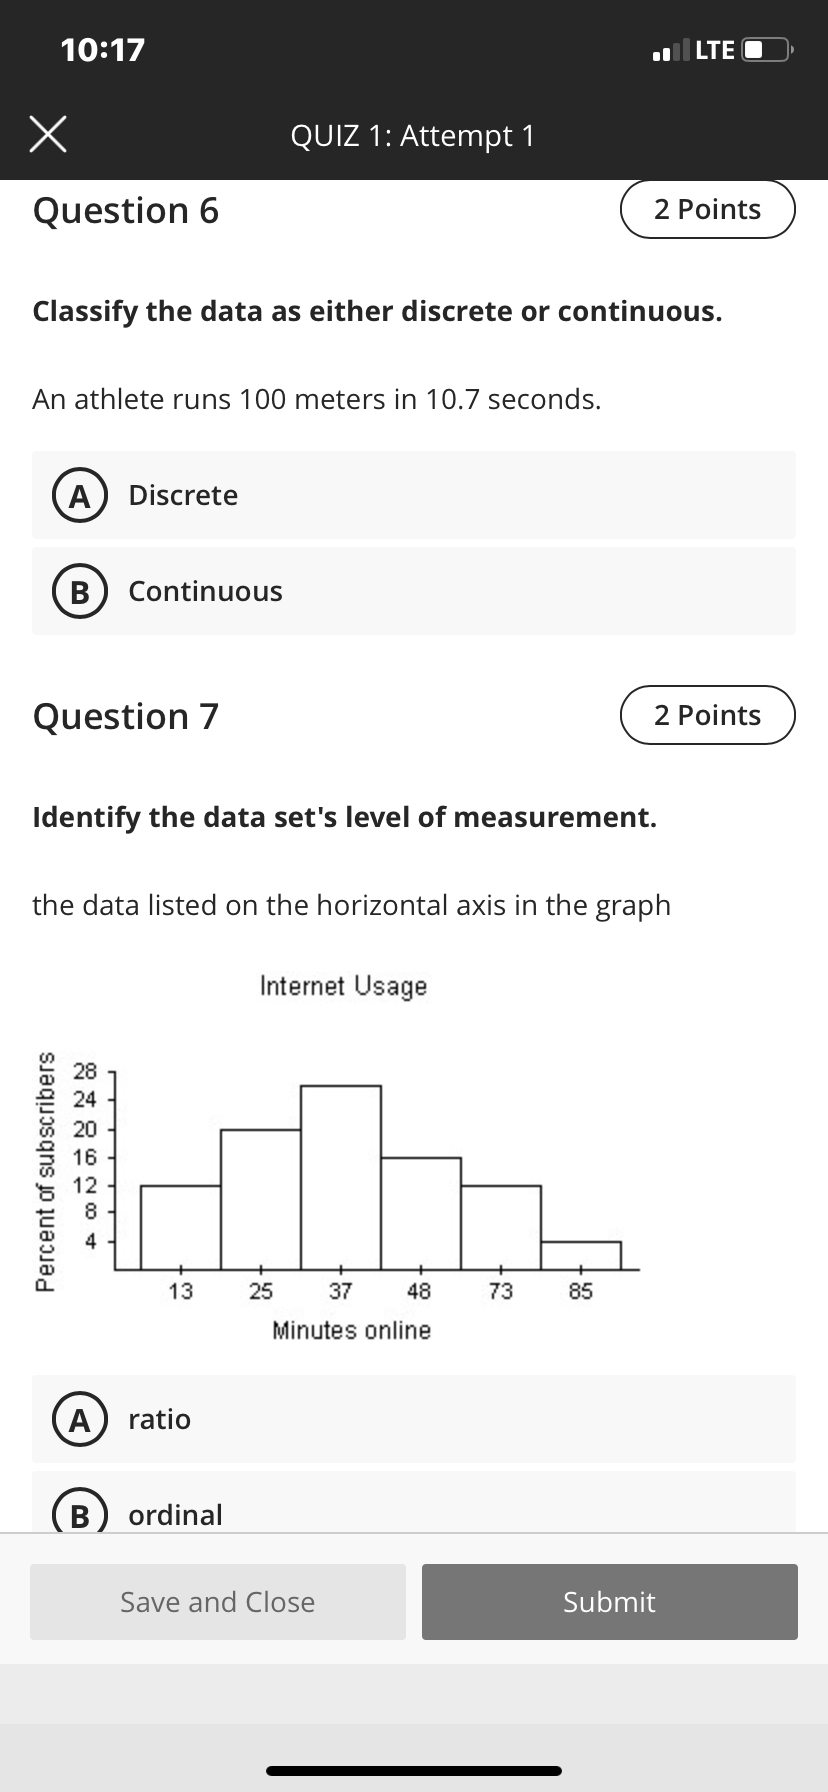This screenshot has width=828, height=1792.
Task: Tap the LTE network indicator
Action: 715,50
